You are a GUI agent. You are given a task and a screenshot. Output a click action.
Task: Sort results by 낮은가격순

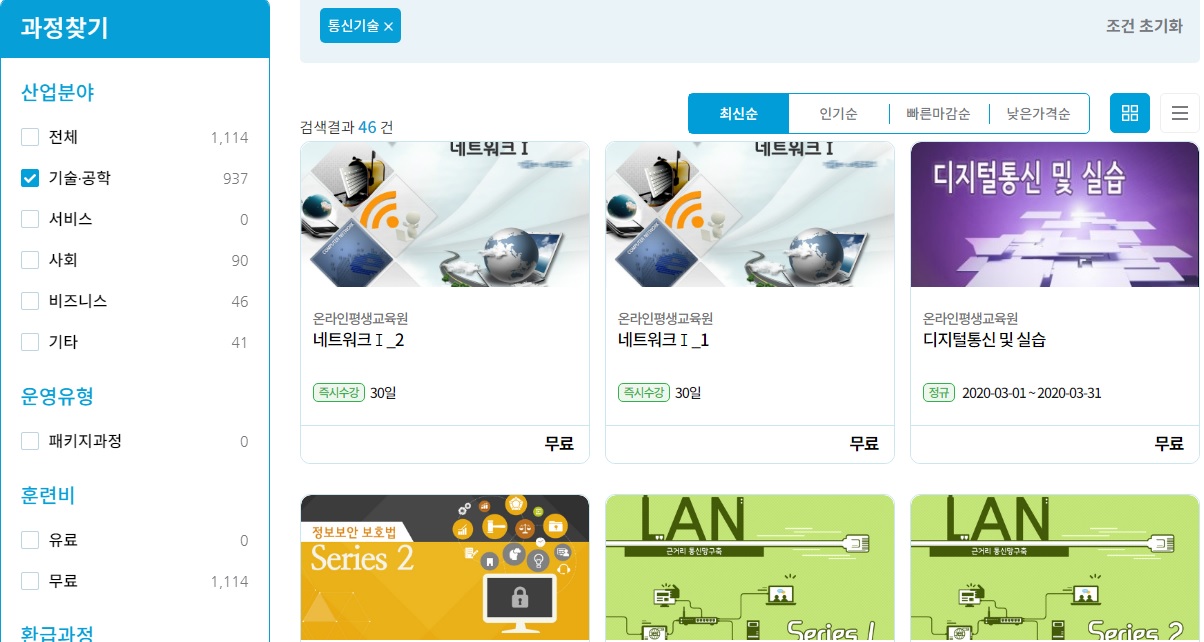1038,114
